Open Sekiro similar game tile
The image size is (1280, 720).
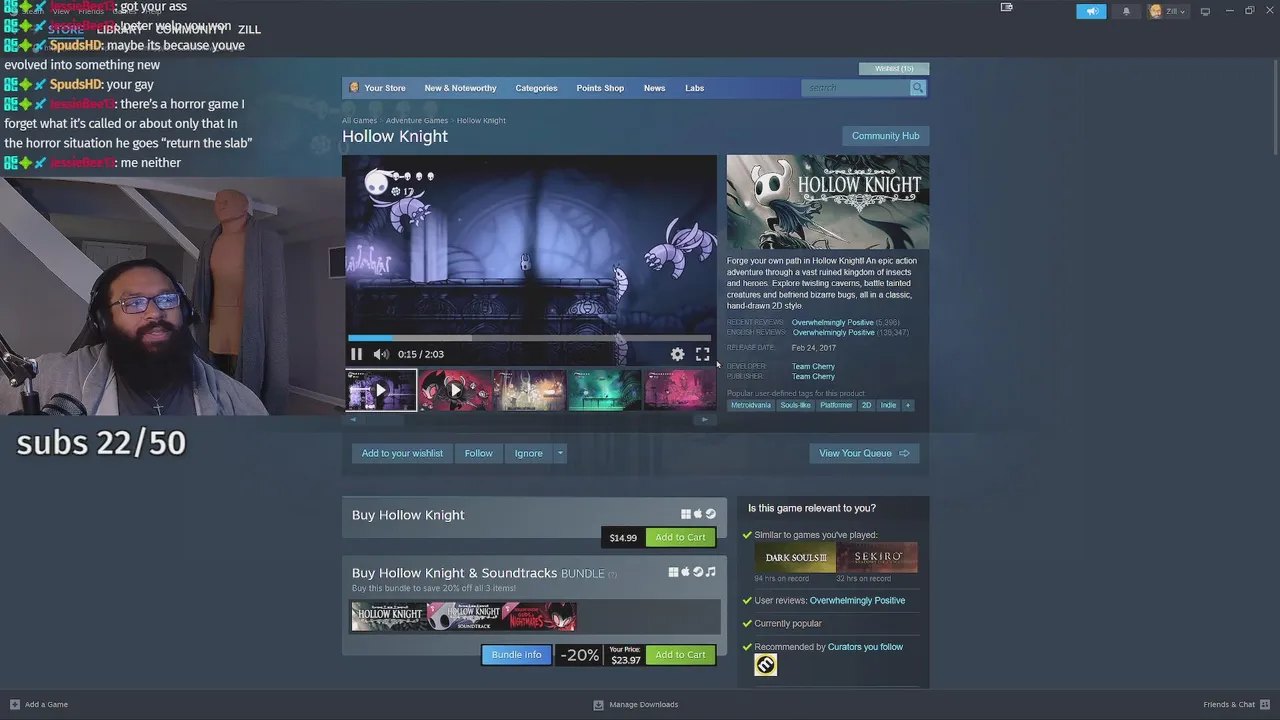coord(877,557)
